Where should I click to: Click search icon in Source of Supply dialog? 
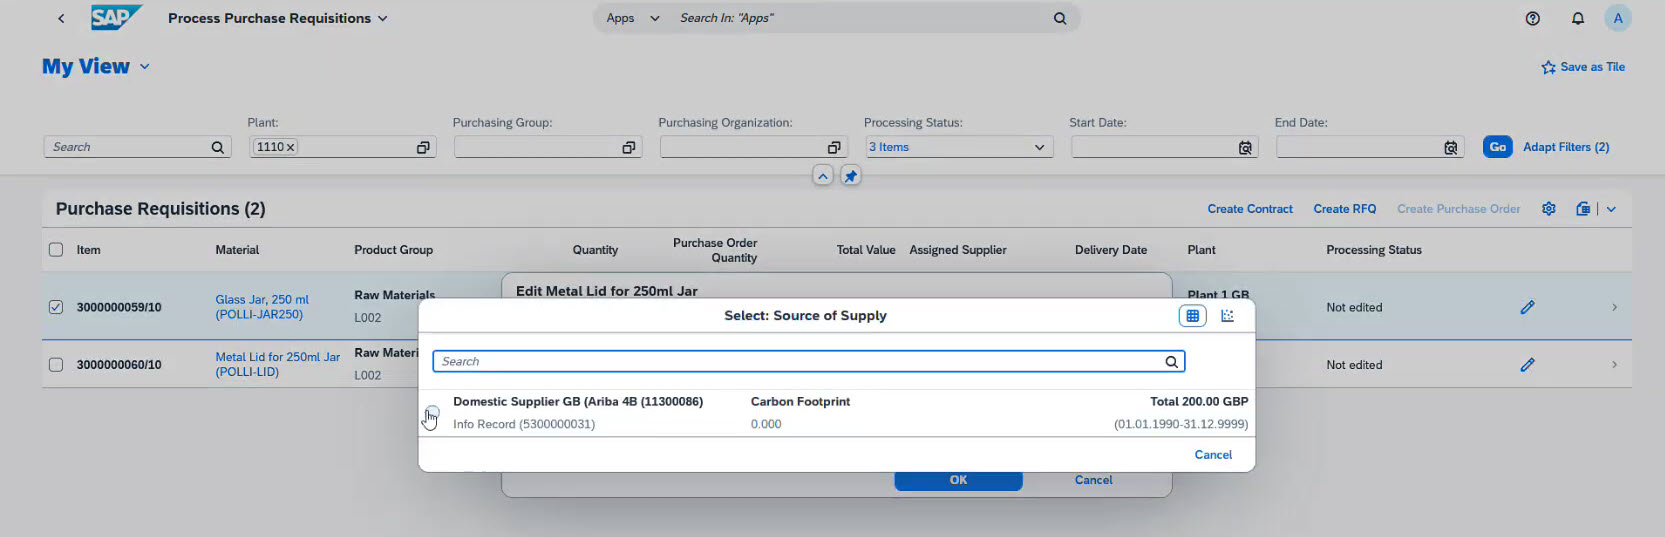[x=1171, y=361]
